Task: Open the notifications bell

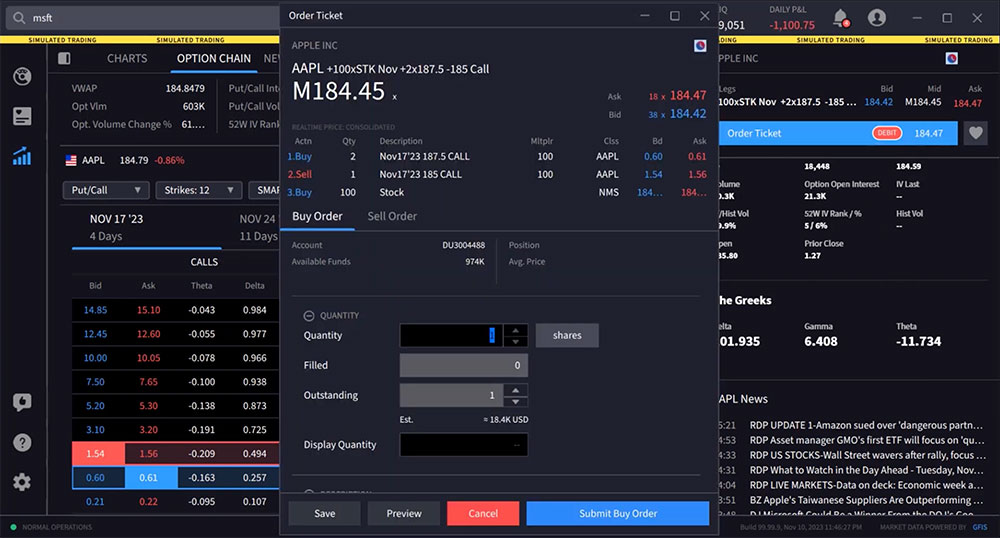Action: tap(840, 17)
